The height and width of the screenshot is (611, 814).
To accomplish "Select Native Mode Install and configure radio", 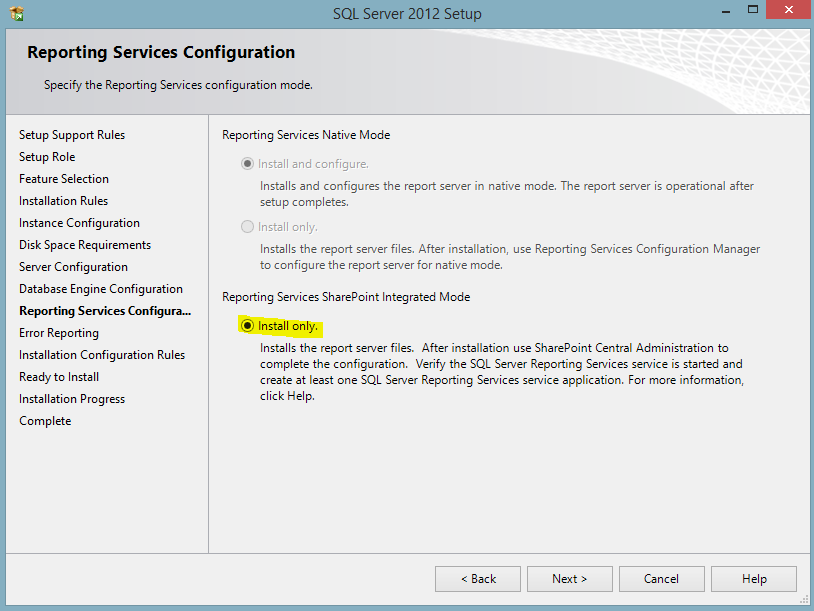I will click(247, 164).
